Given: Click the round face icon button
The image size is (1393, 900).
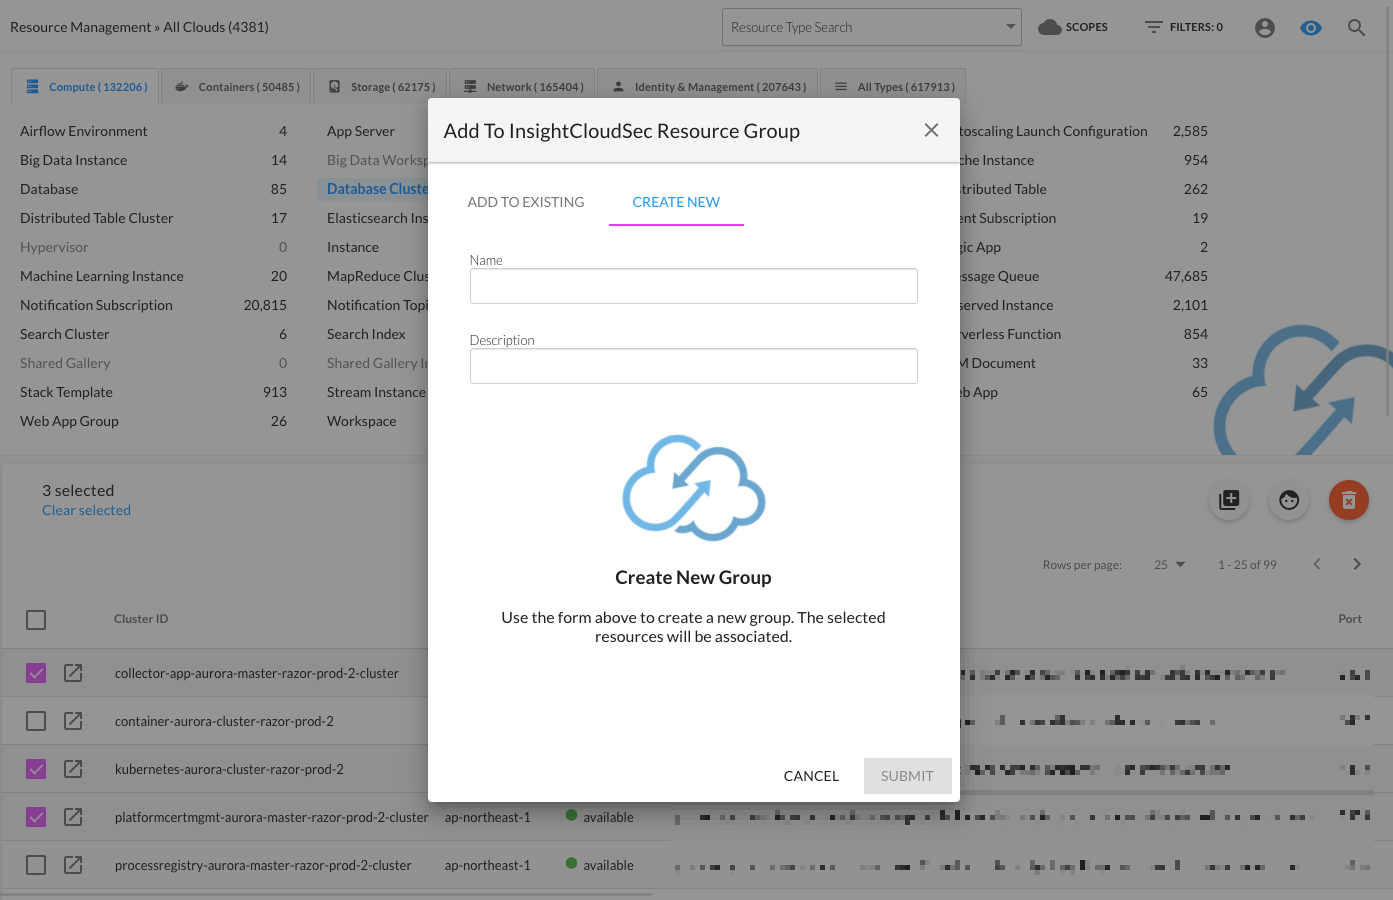Looking at the screenshot, I should click(1289, 500).
